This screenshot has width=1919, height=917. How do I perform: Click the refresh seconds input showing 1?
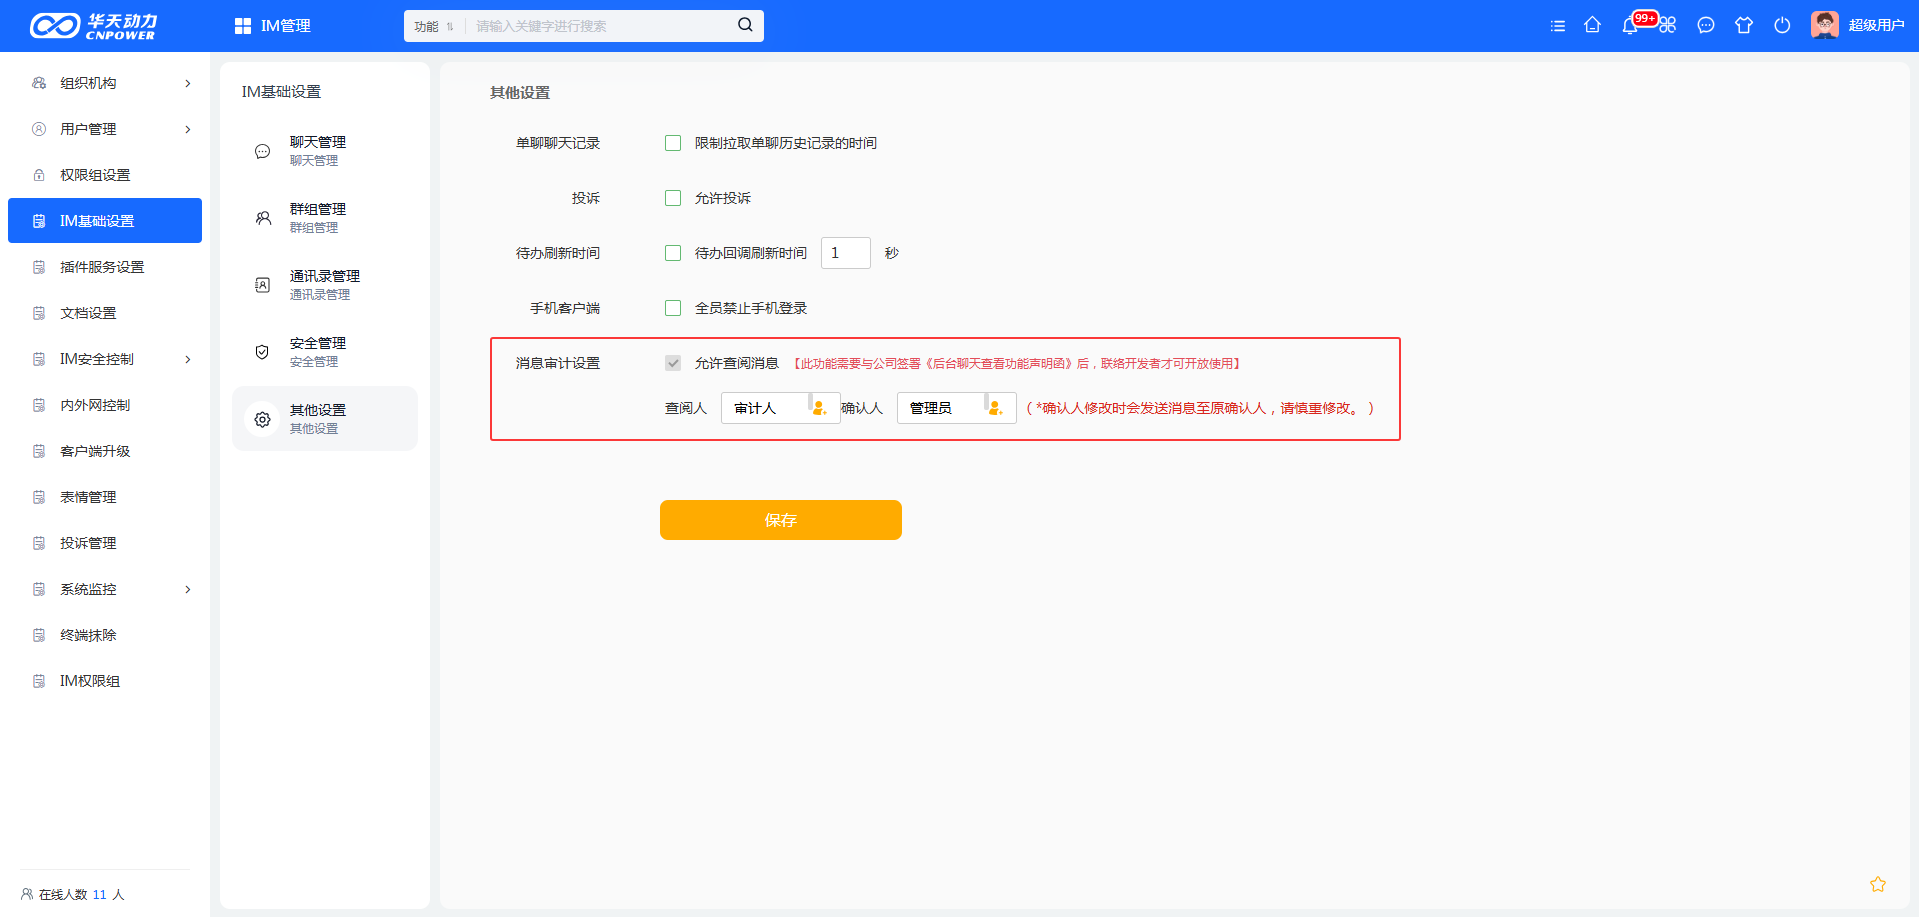pos(846,253)
